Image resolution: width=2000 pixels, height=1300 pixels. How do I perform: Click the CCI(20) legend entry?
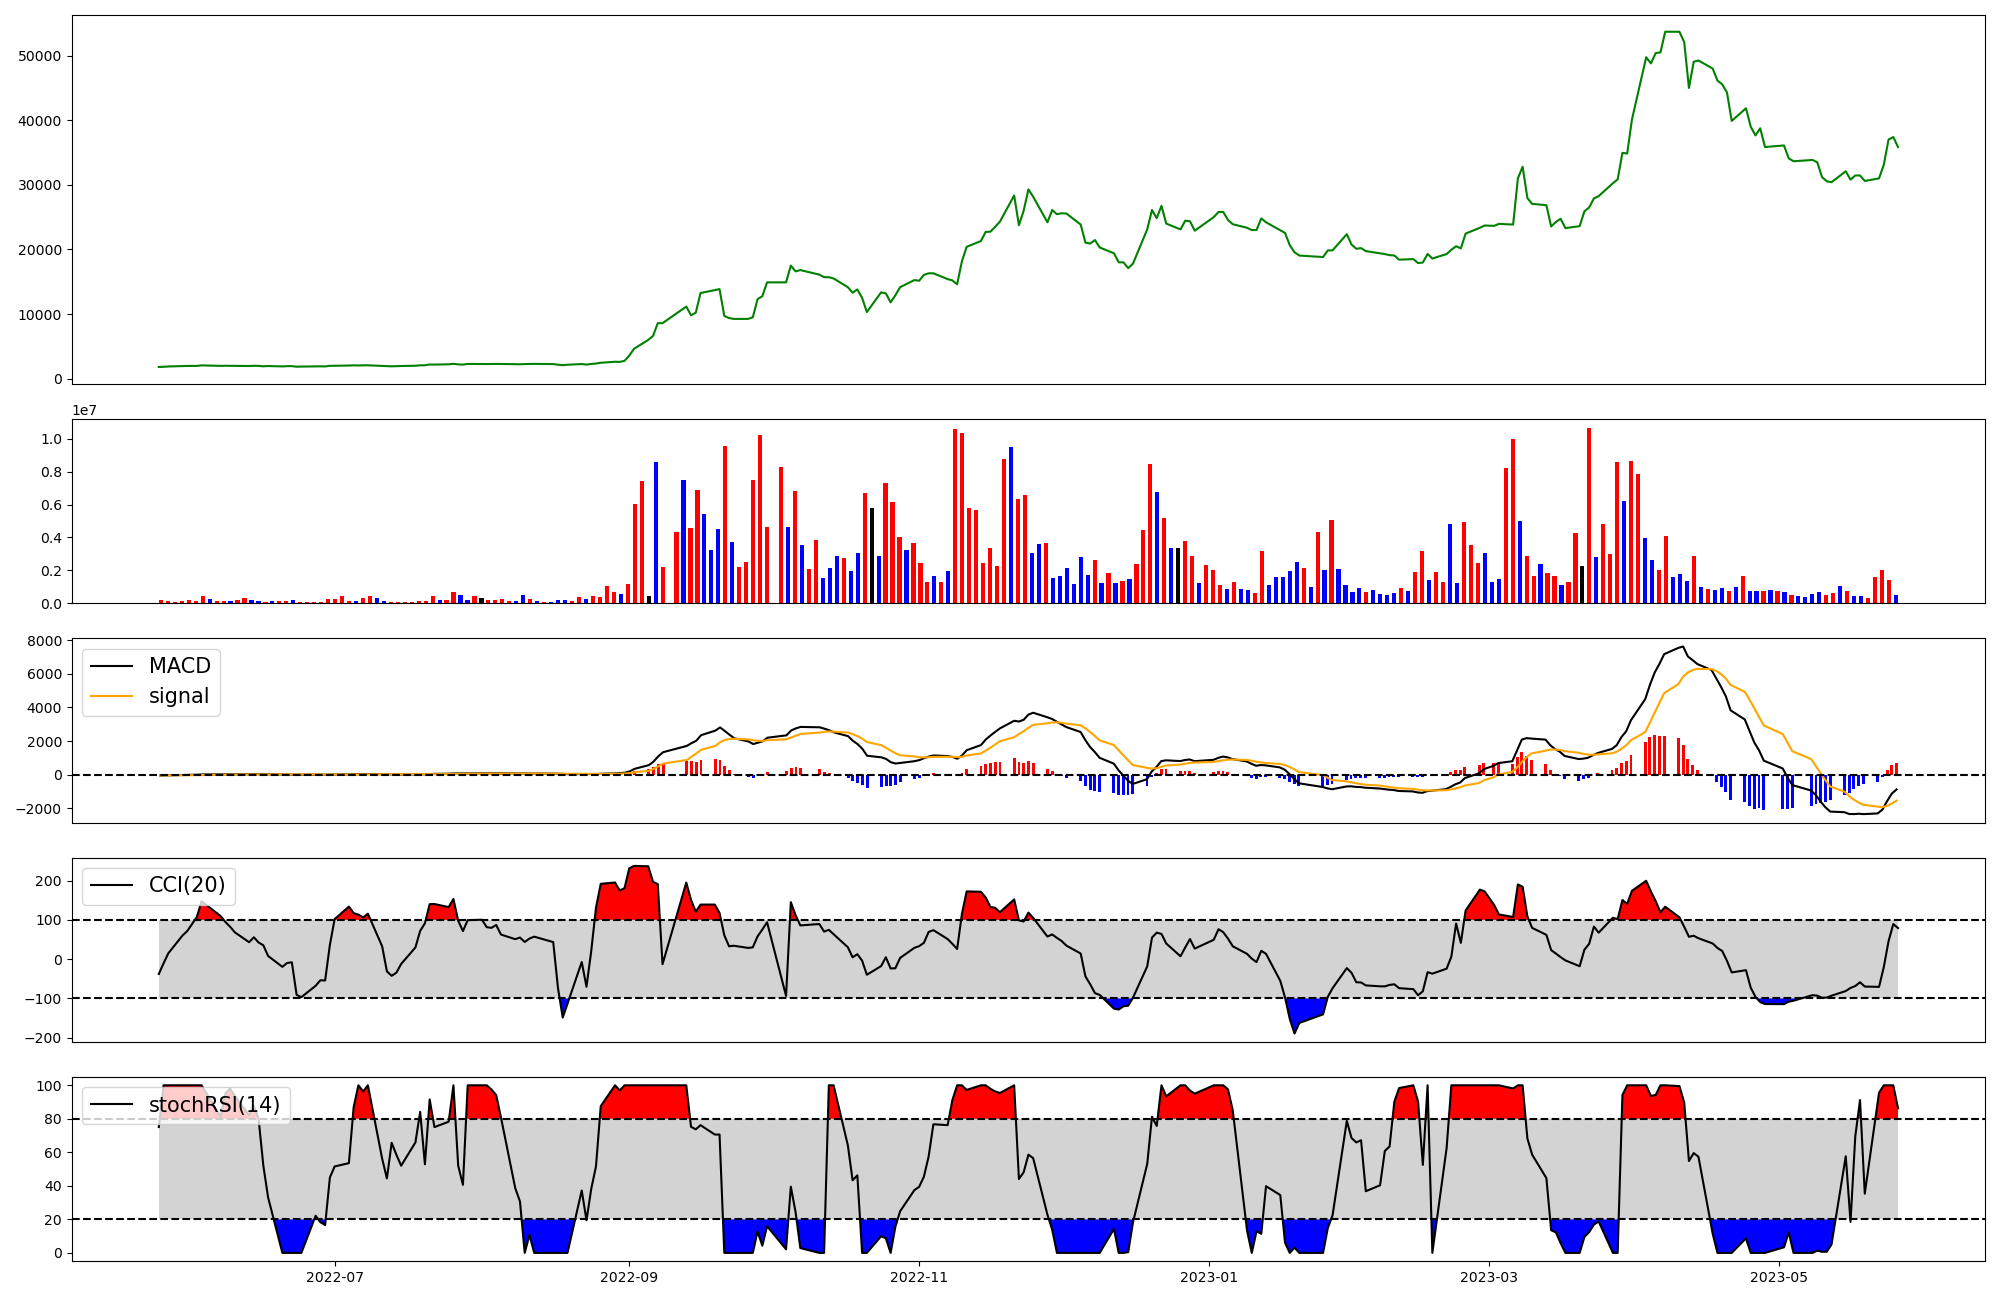186,885
